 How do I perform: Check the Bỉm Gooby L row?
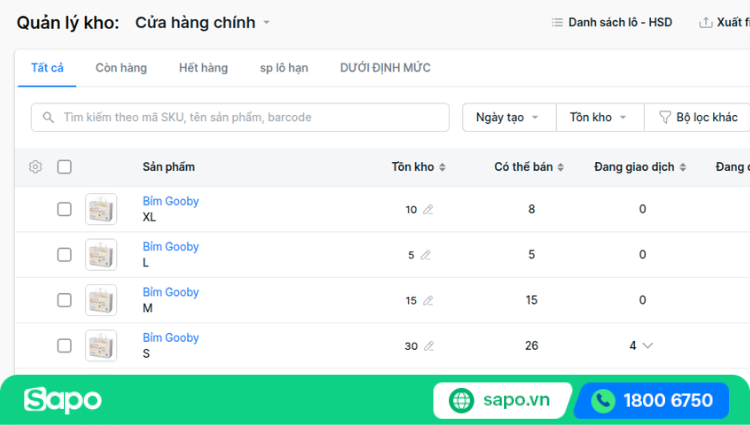point(64,254)
